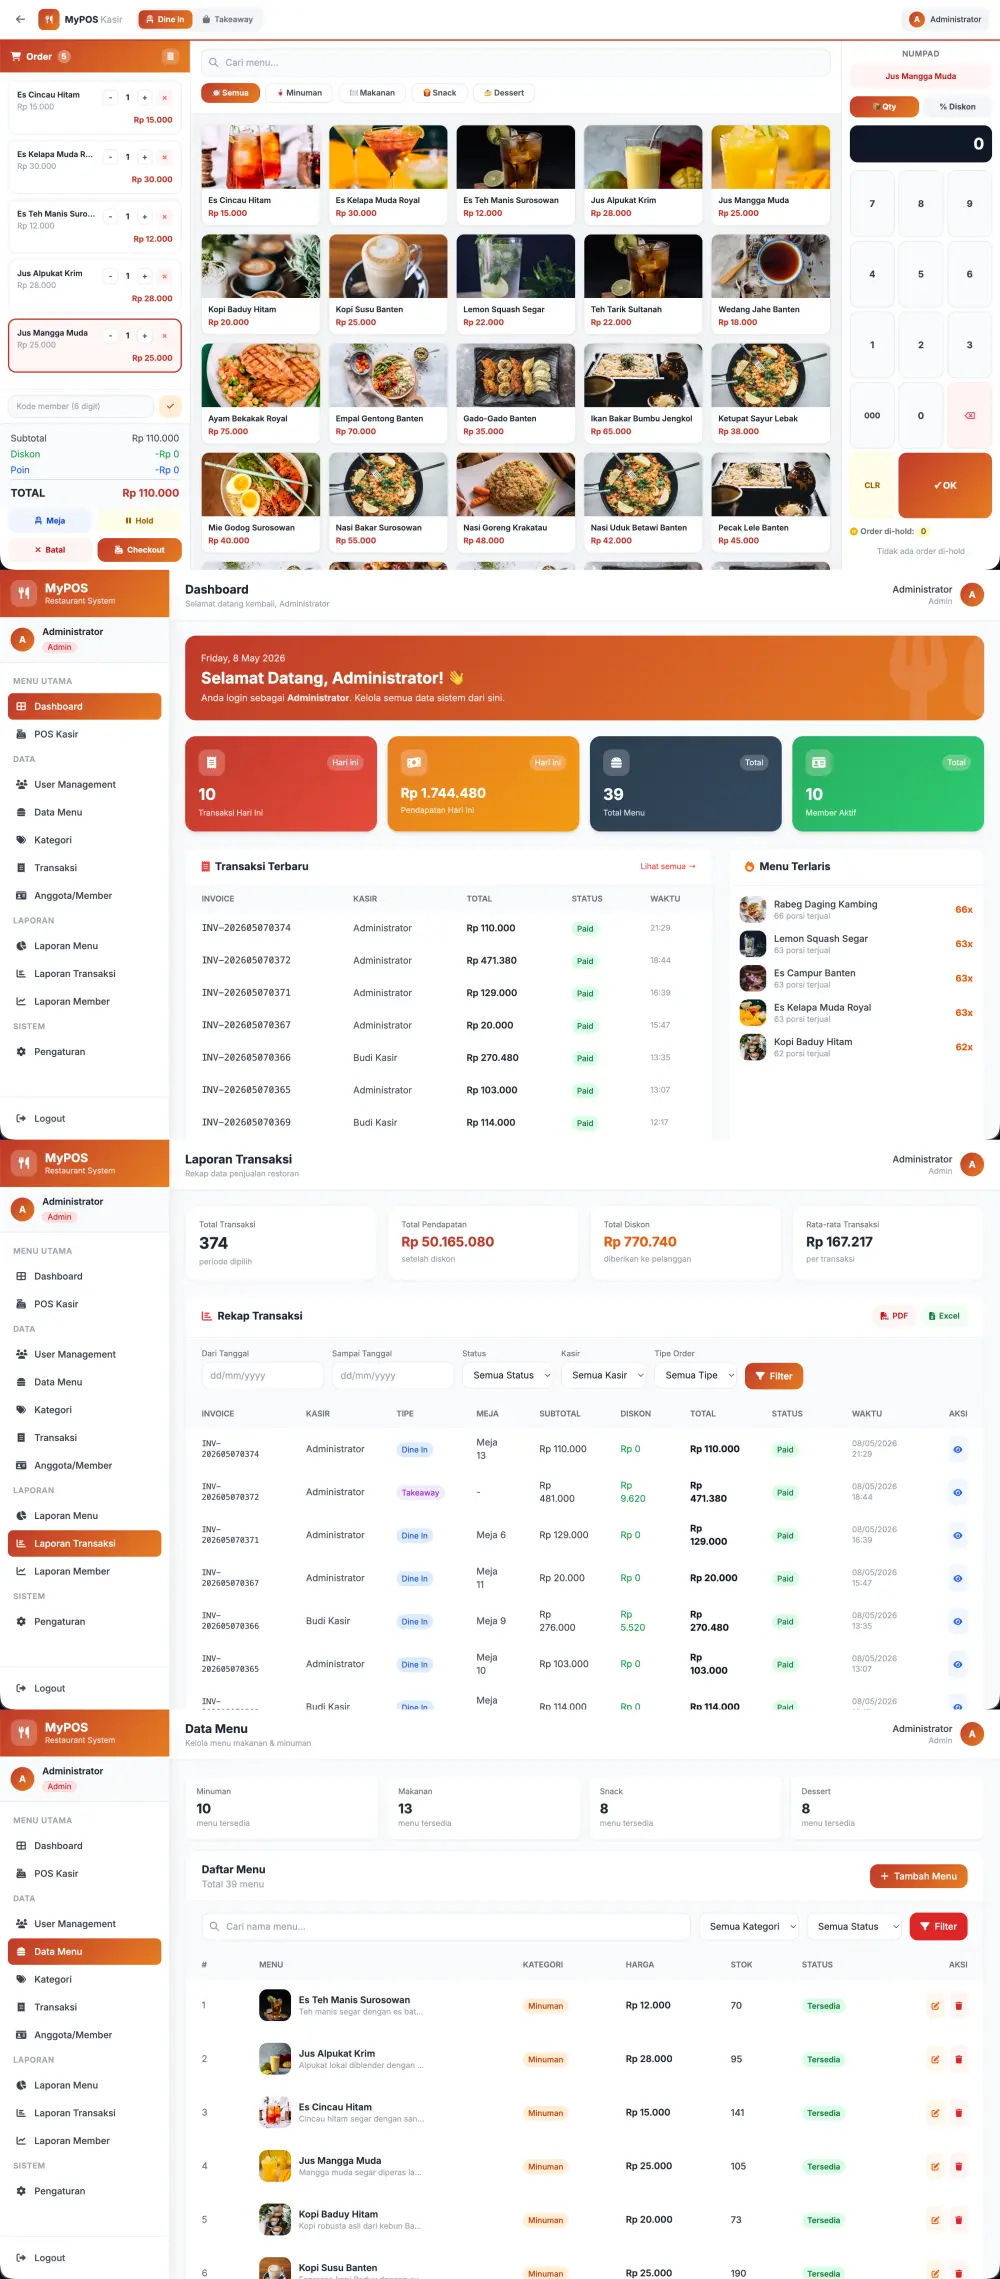Delete Jus Mangga Muda in Daftar Menu
Image resolution: width=1000 pixels, height=2279 pixels.
[958, 2166]
